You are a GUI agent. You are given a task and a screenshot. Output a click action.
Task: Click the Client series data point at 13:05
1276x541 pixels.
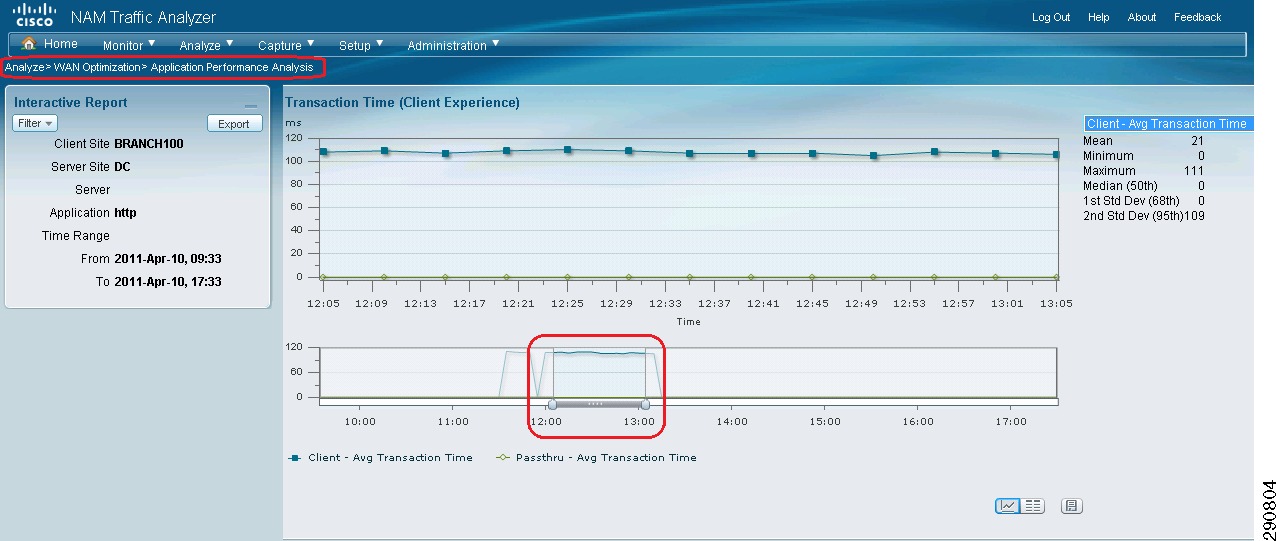point(1057,154)
